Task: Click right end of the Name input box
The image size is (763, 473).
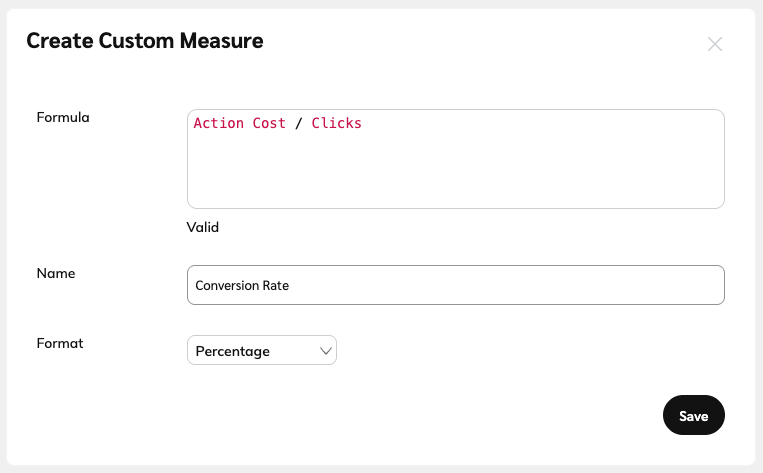Action: [x=700, y=285]
